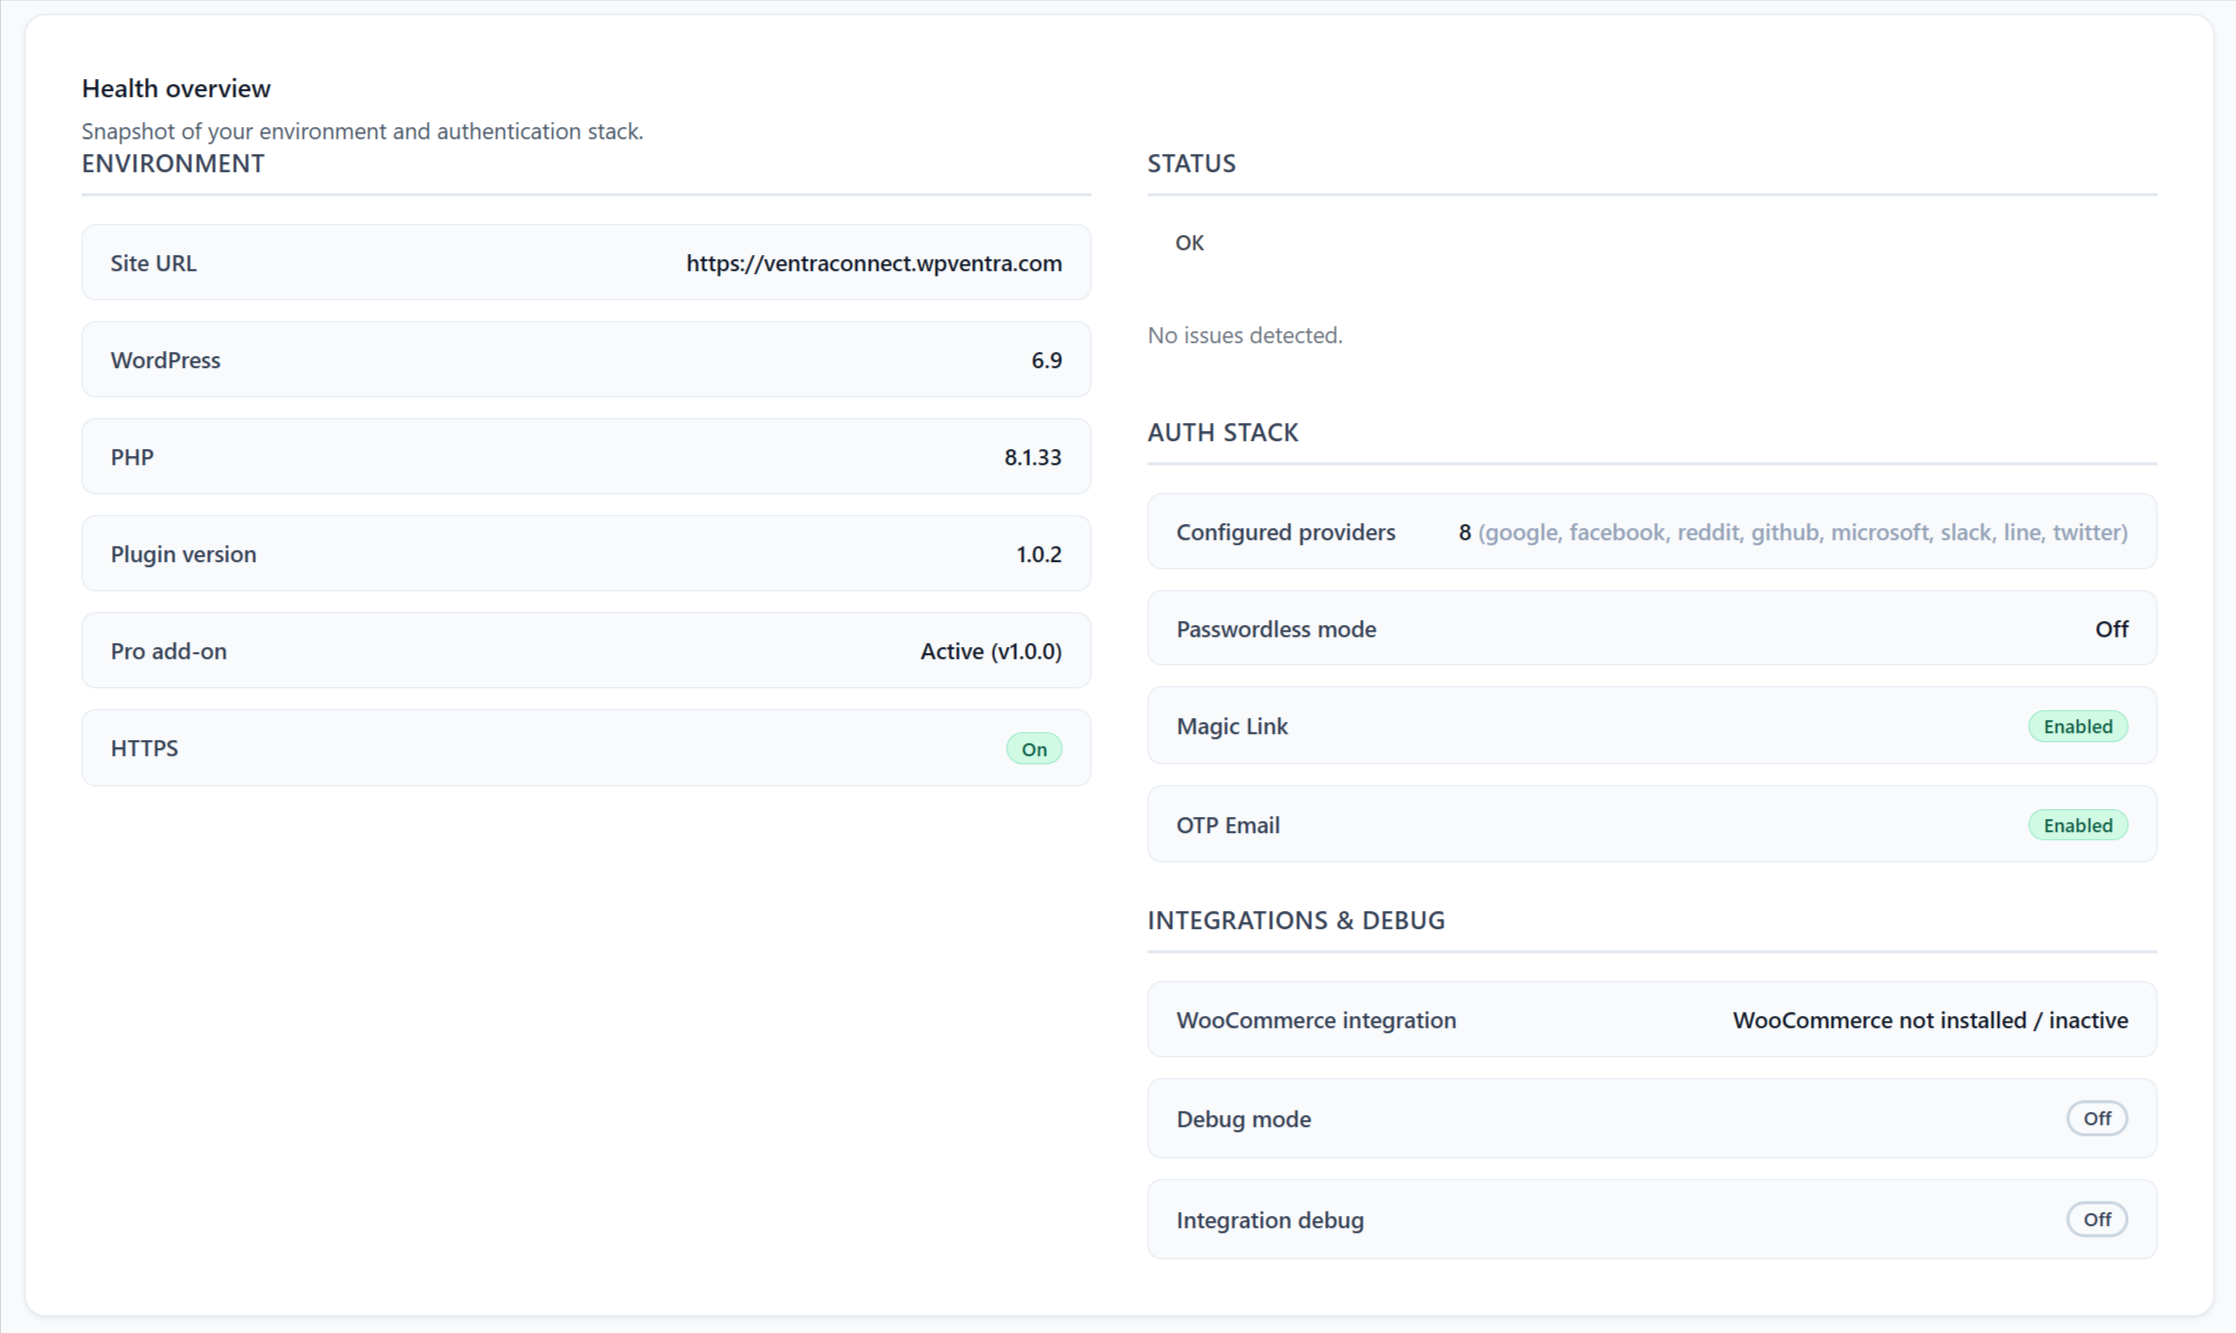Click the Environment section header
This screenshot has height=1333, width=2236.
click(x=173, y=163)
